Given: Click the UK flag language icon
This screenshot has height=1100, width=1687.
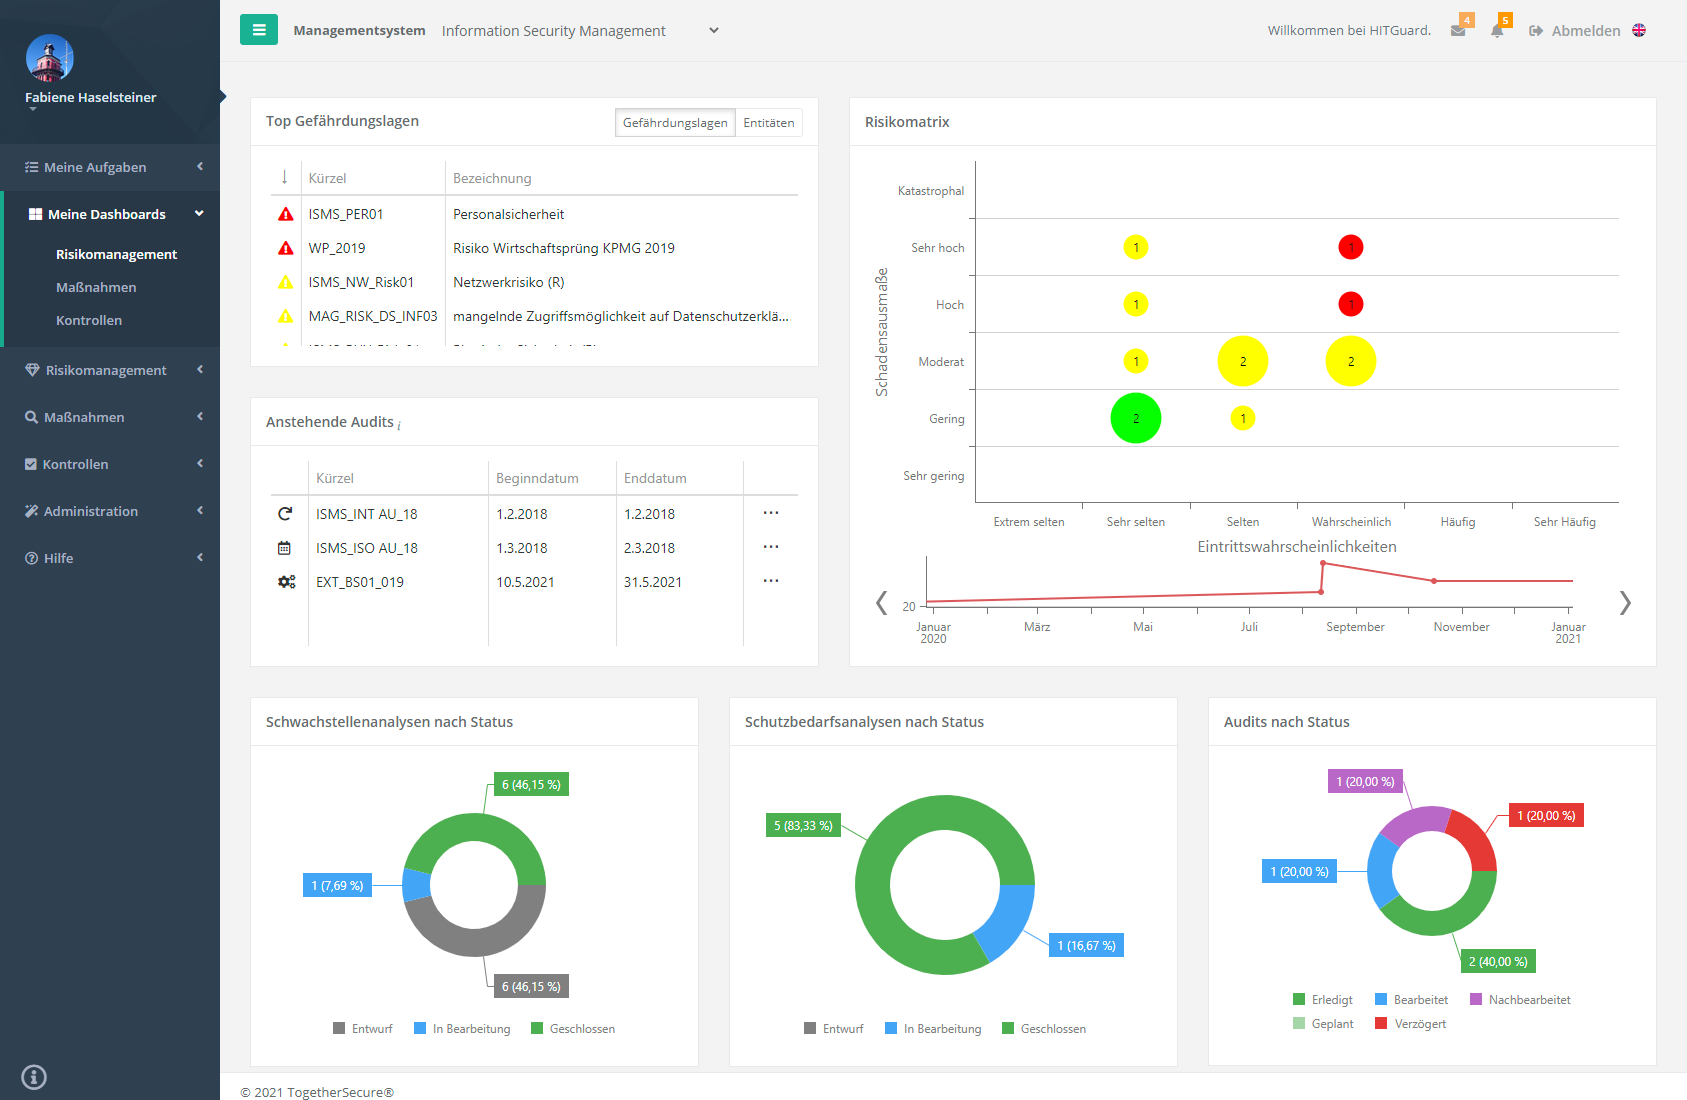Looking at the screenshot, I should [1639, 30].
